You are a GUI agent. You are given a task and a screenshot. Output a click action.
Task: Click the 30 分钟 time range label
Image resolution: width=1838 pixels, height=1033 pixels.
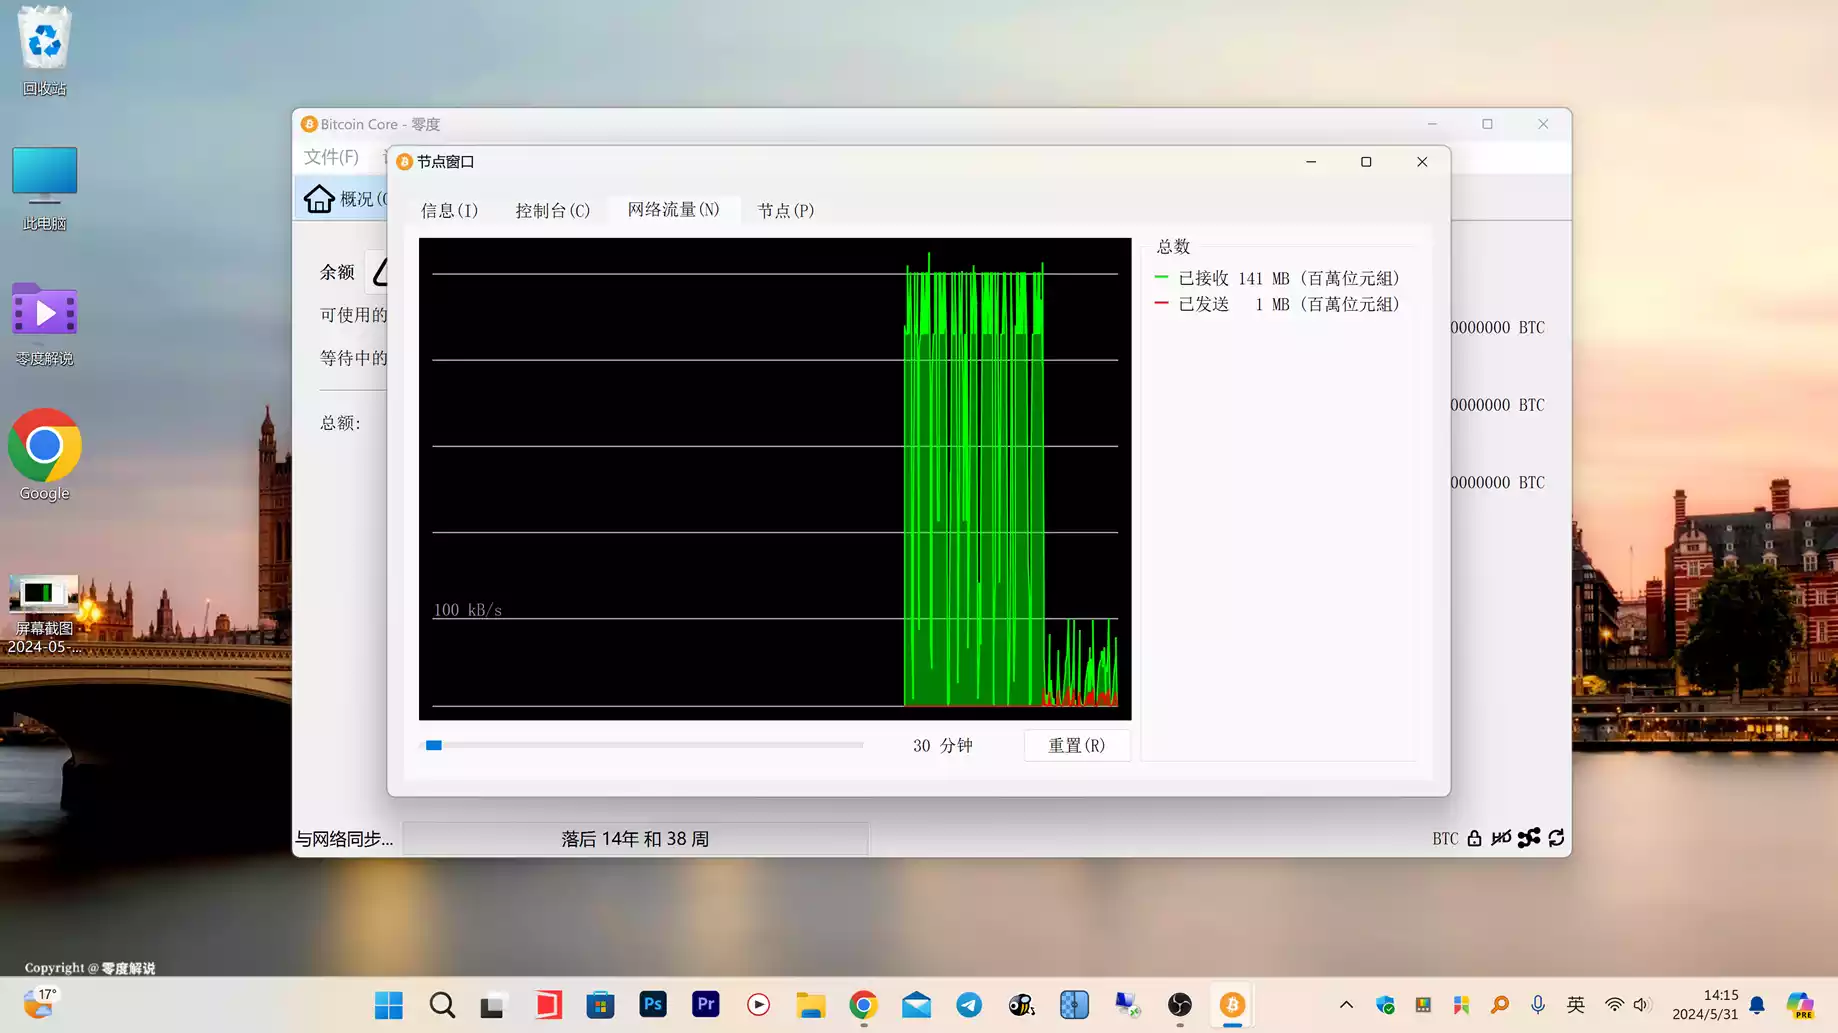coord(942,745)
